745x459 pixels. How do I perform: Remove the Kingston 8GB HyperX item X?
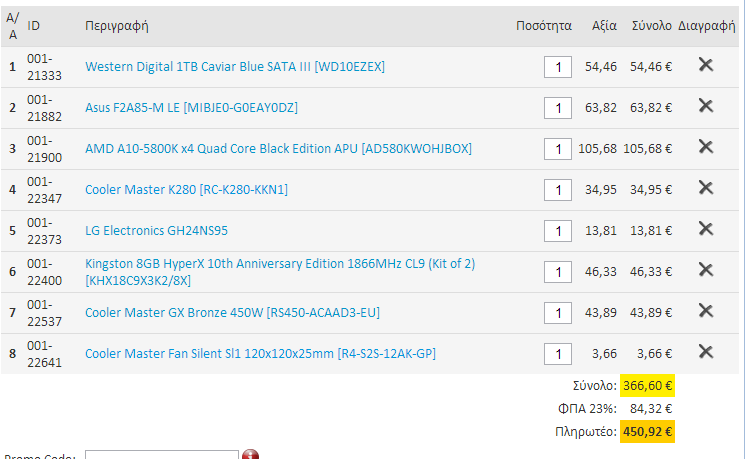pyautogui.click(x=706, y=270)
